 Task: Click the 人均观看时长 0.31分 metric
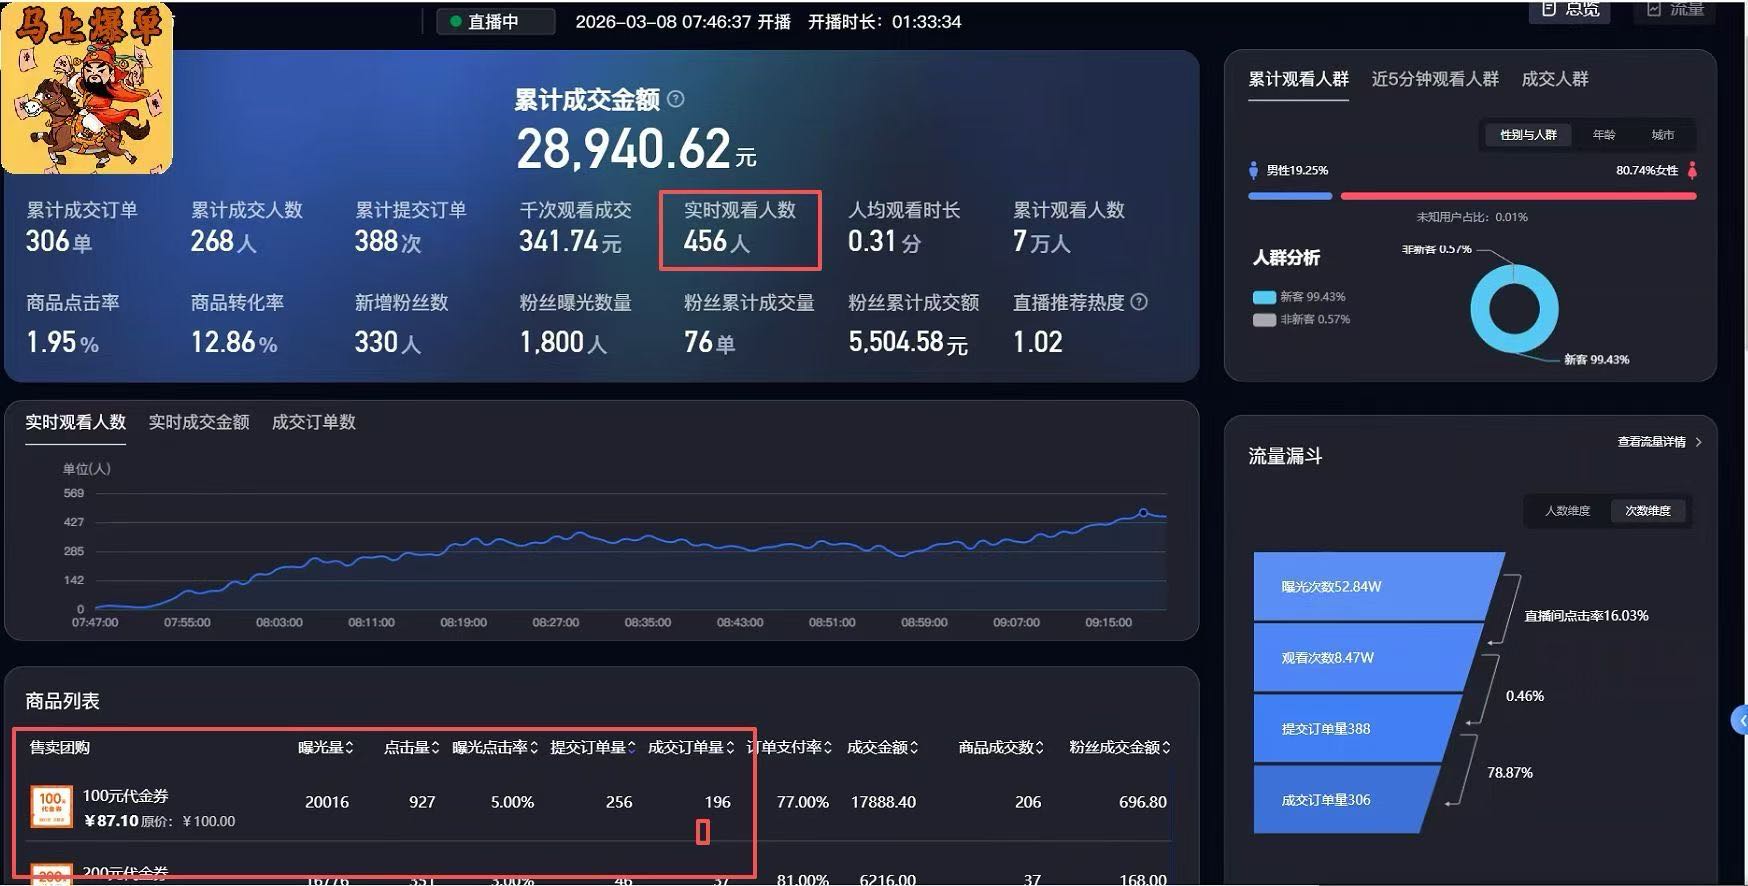pyautogui.click(x=904, y=227)
